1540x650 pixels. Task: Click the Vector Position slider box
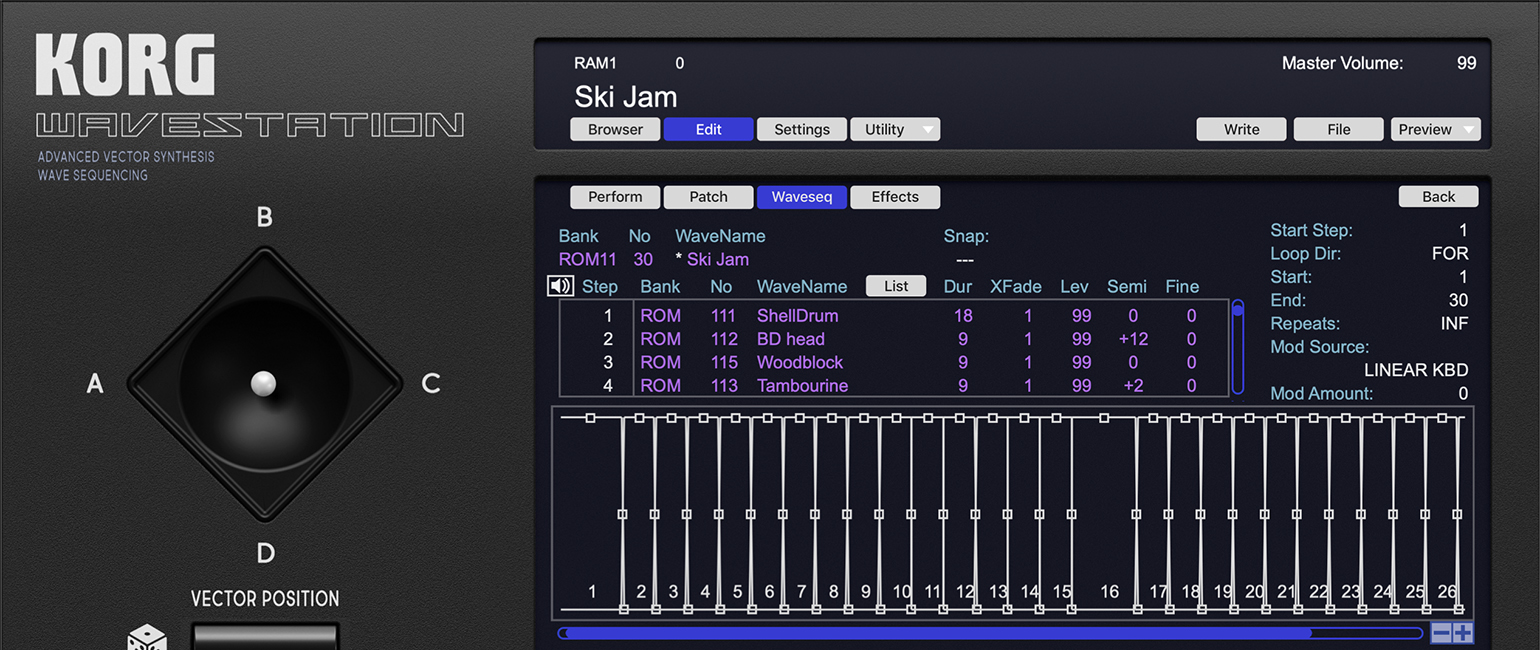coord(265,636)
